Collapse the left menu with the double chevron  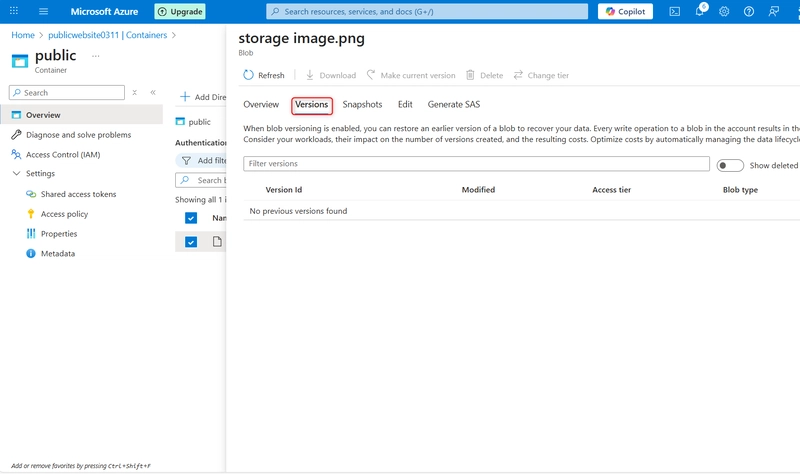(153, 92)
